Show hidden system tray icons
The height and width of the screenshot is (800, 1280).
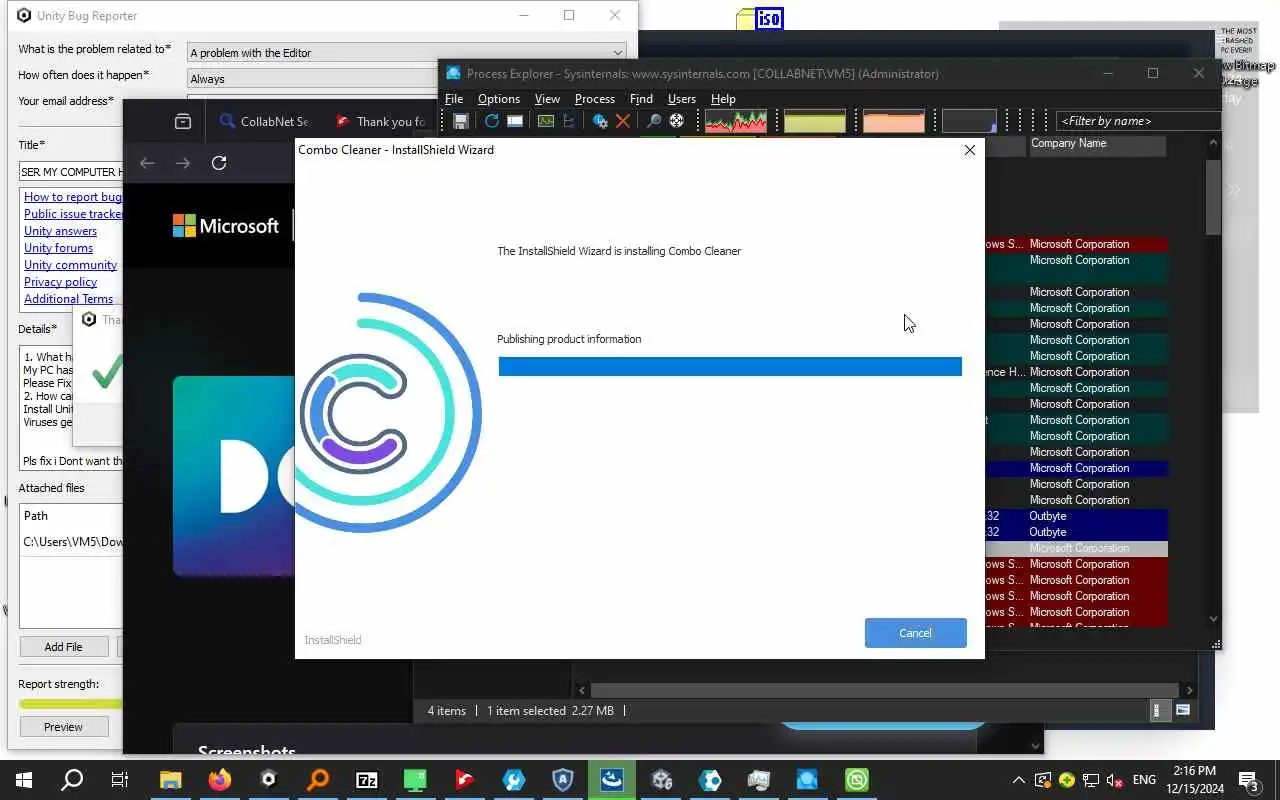[1018, 780]
